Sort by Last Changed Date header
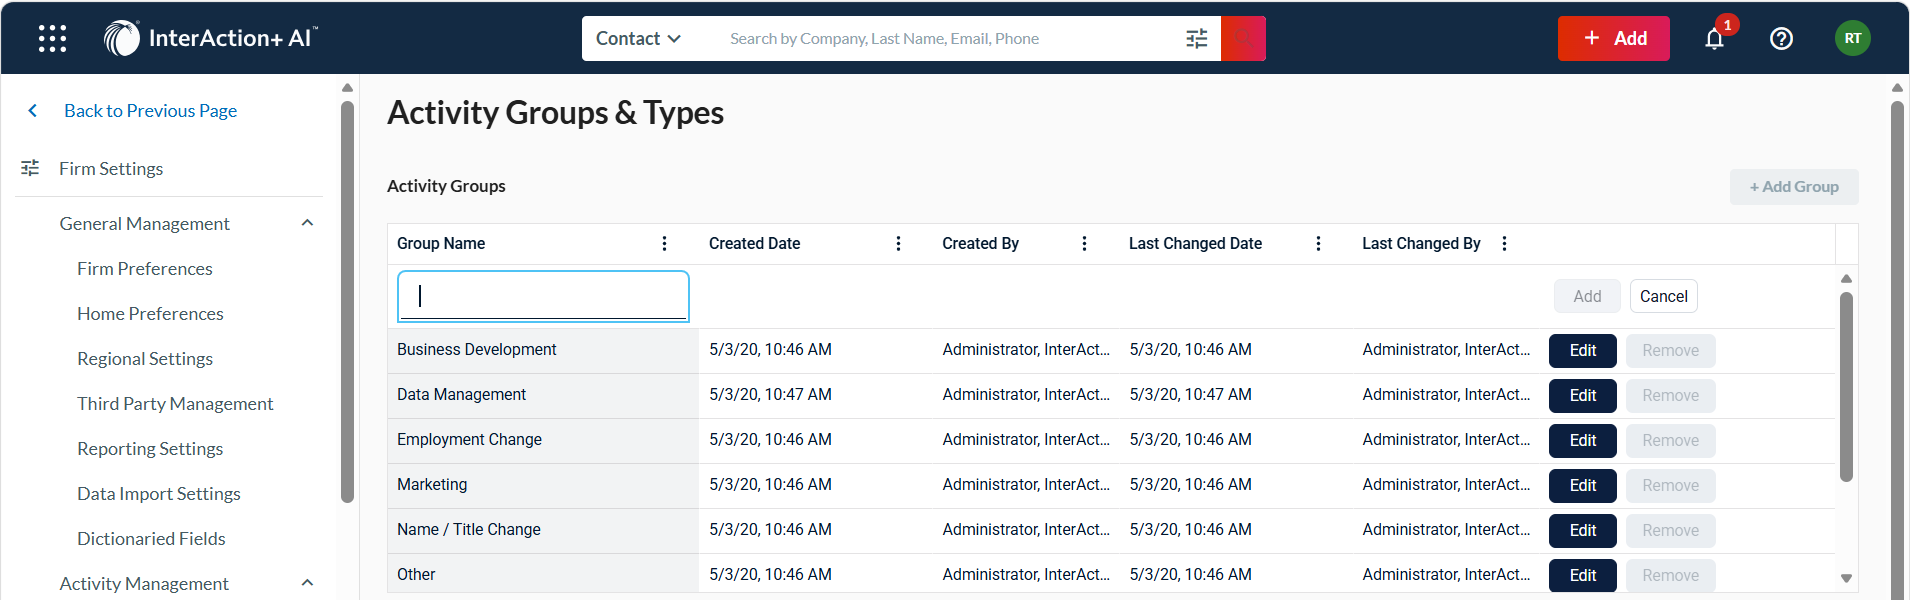Image resolution: width=1912 pixels, height=600 pixels. coord(1195,243)
